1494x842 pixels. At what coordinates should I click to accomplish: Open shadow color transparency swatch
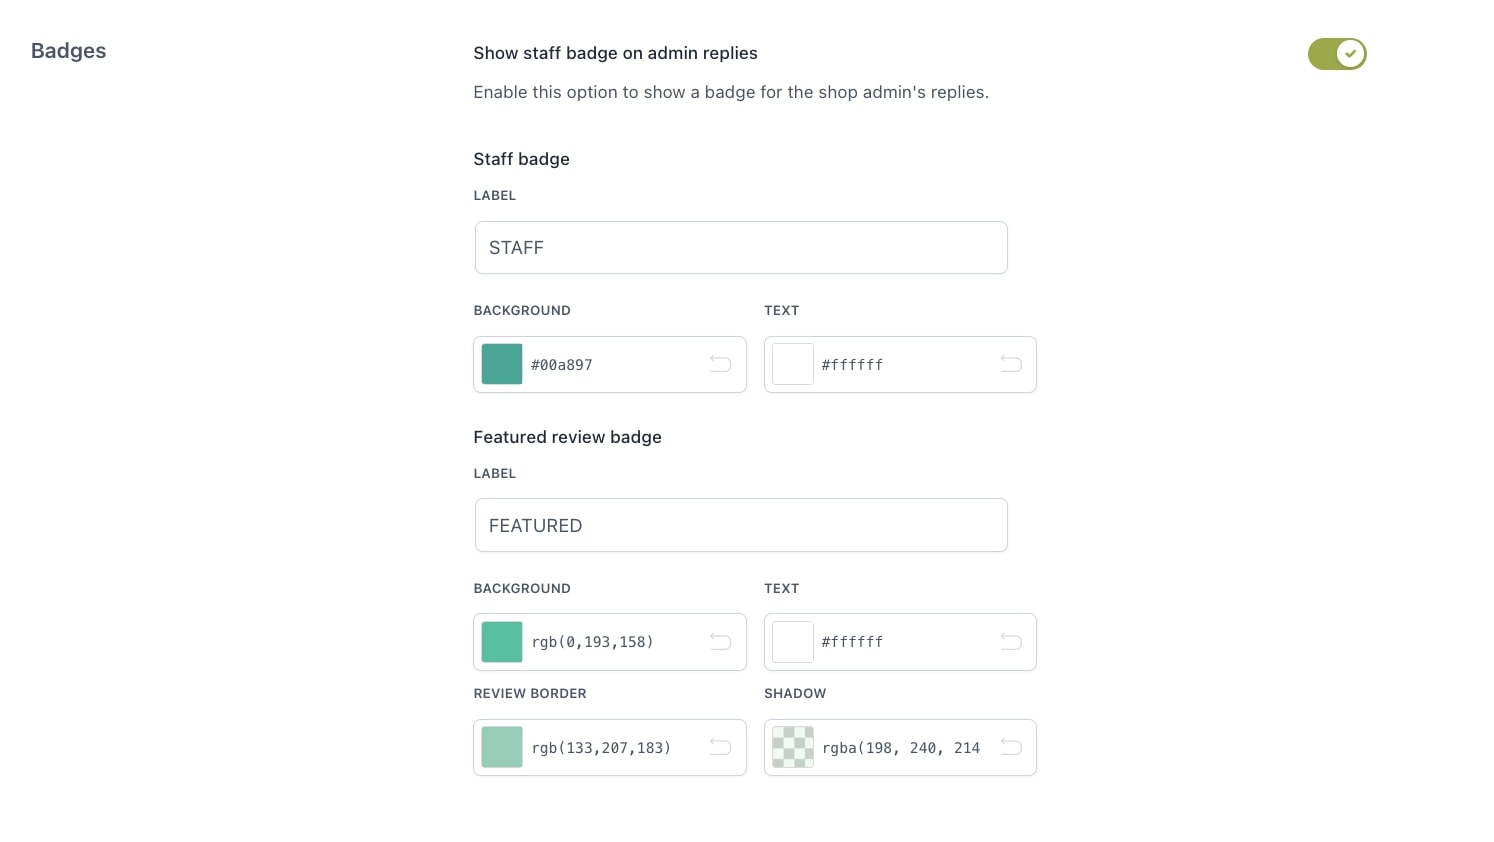793,747
